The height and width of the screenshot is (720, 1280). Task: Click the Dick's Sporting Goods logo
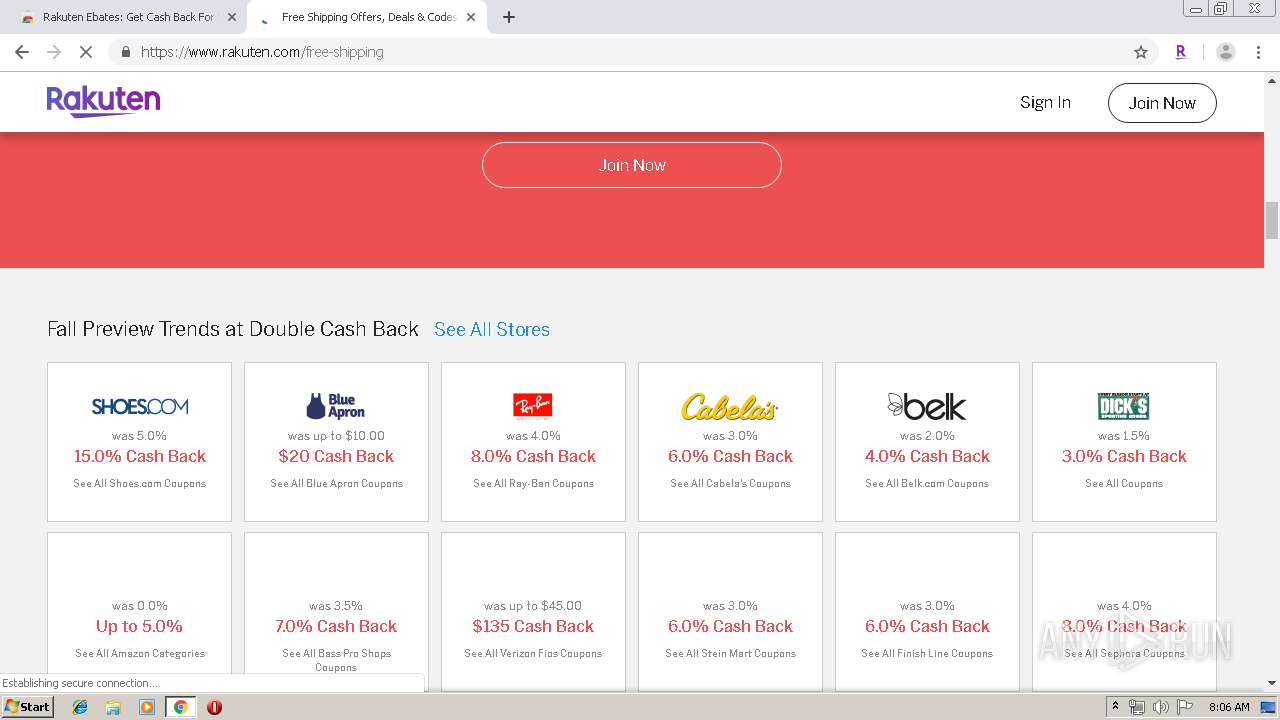pyautogui.click(x=1124, y=406)
